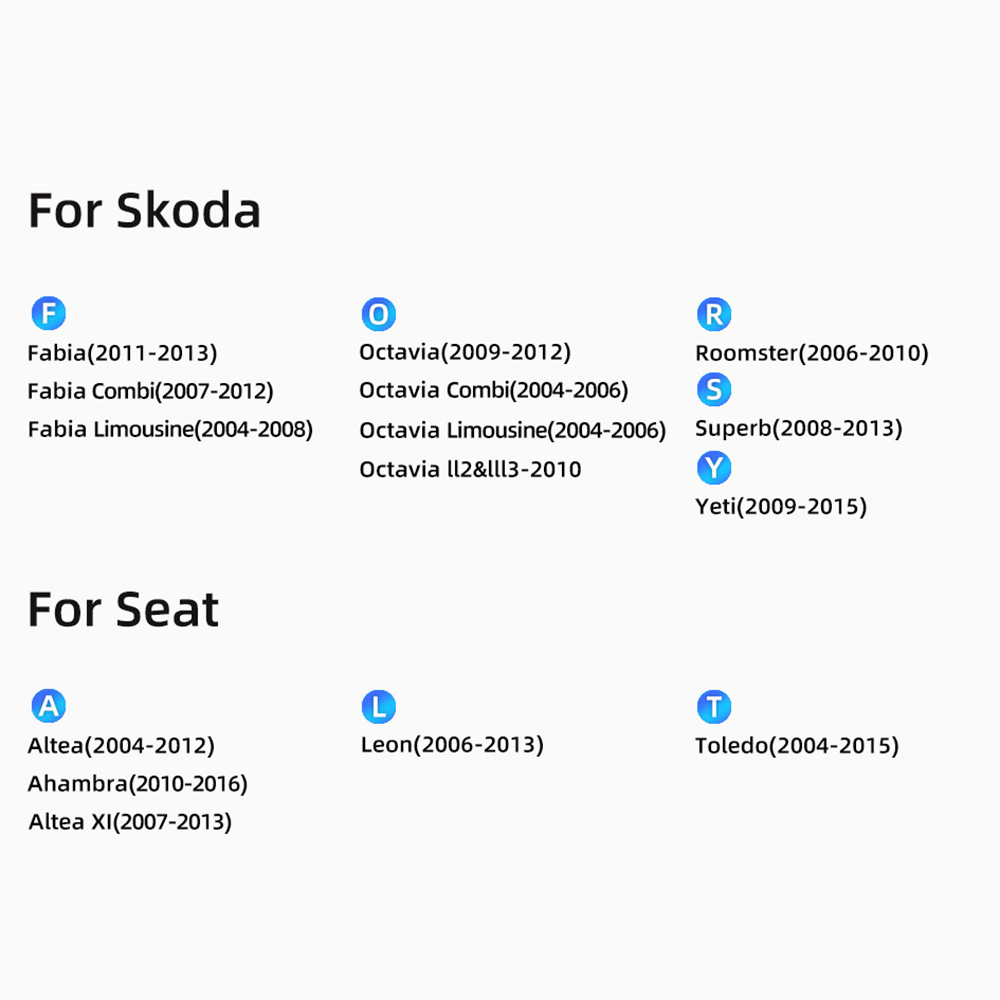Click the For Skoda heading

pos(144,211)
